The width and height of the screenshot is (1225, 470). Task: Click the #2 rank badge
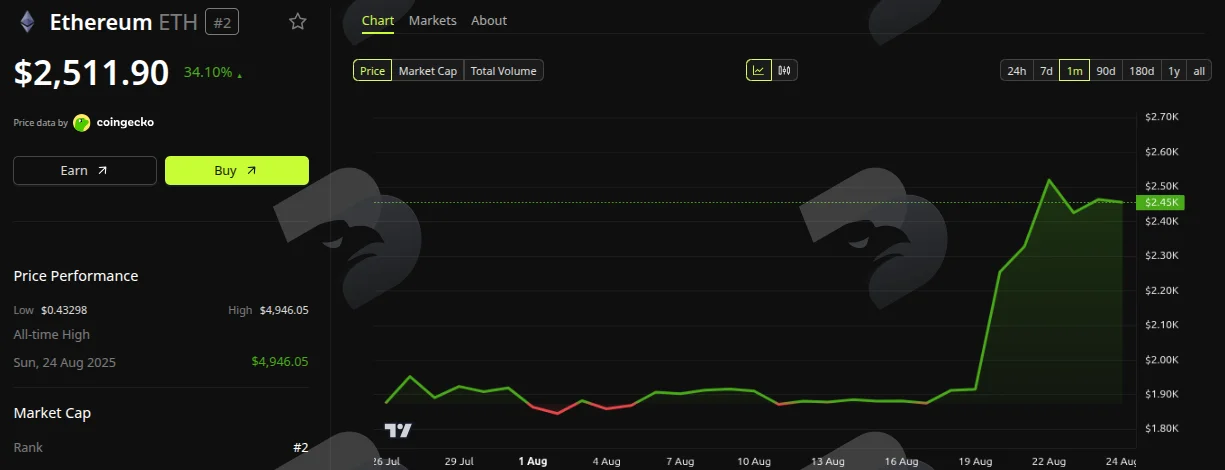pos(222,22)
